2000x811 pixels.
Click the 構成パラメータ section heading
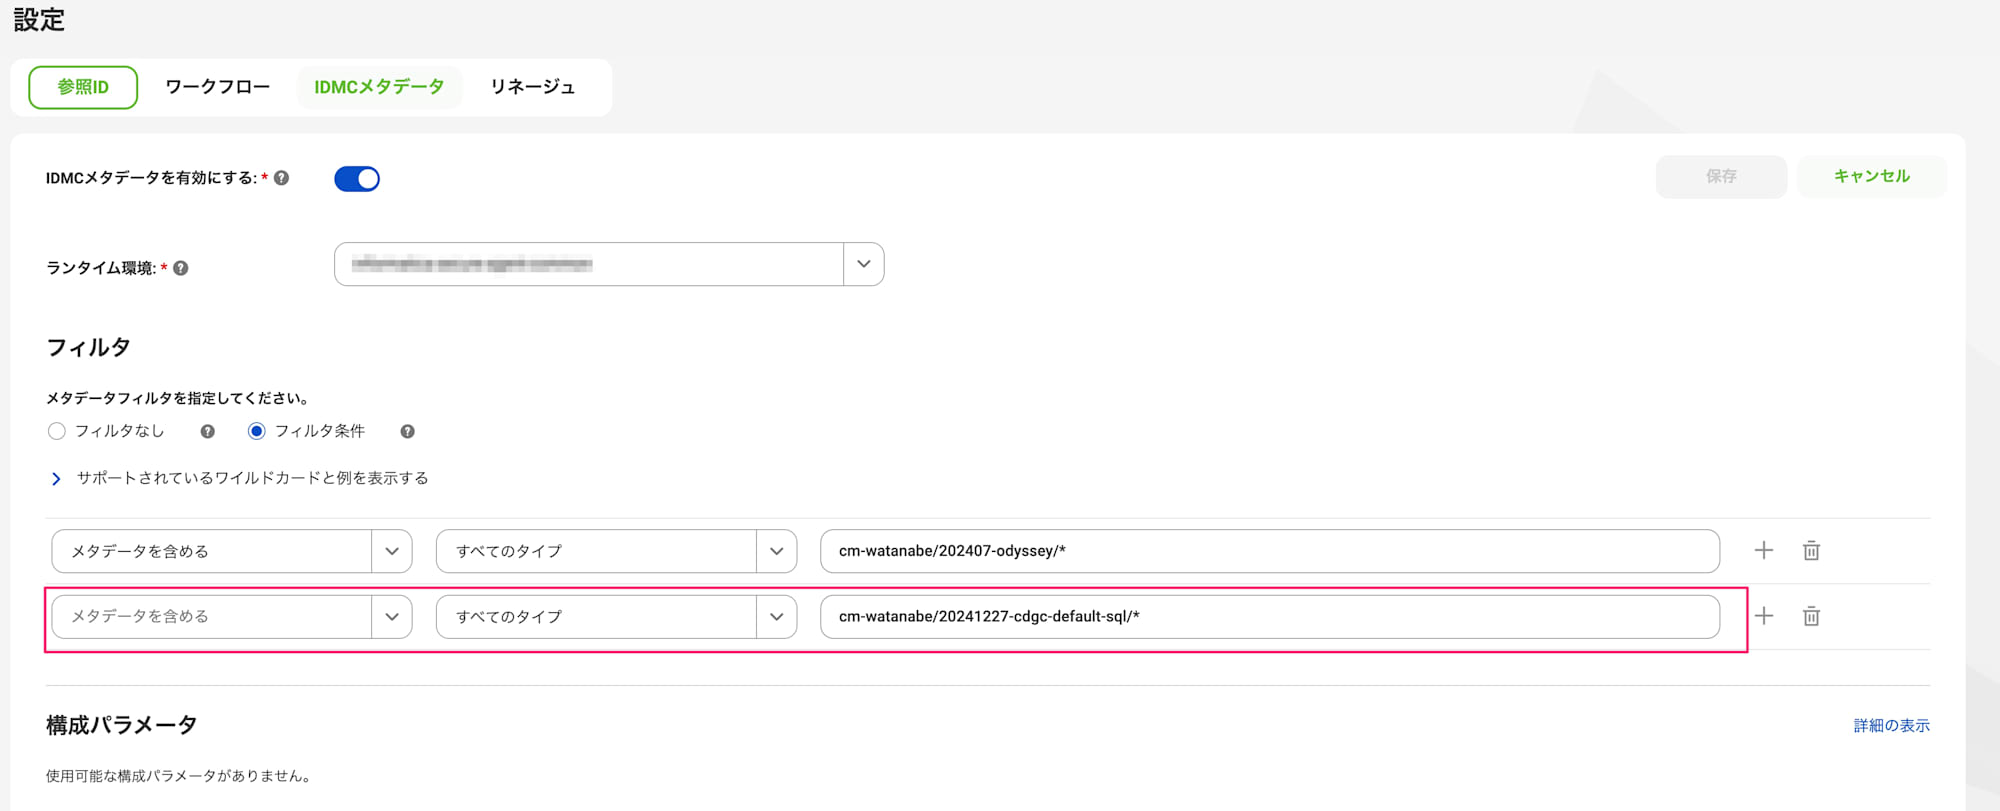[121, 725]
